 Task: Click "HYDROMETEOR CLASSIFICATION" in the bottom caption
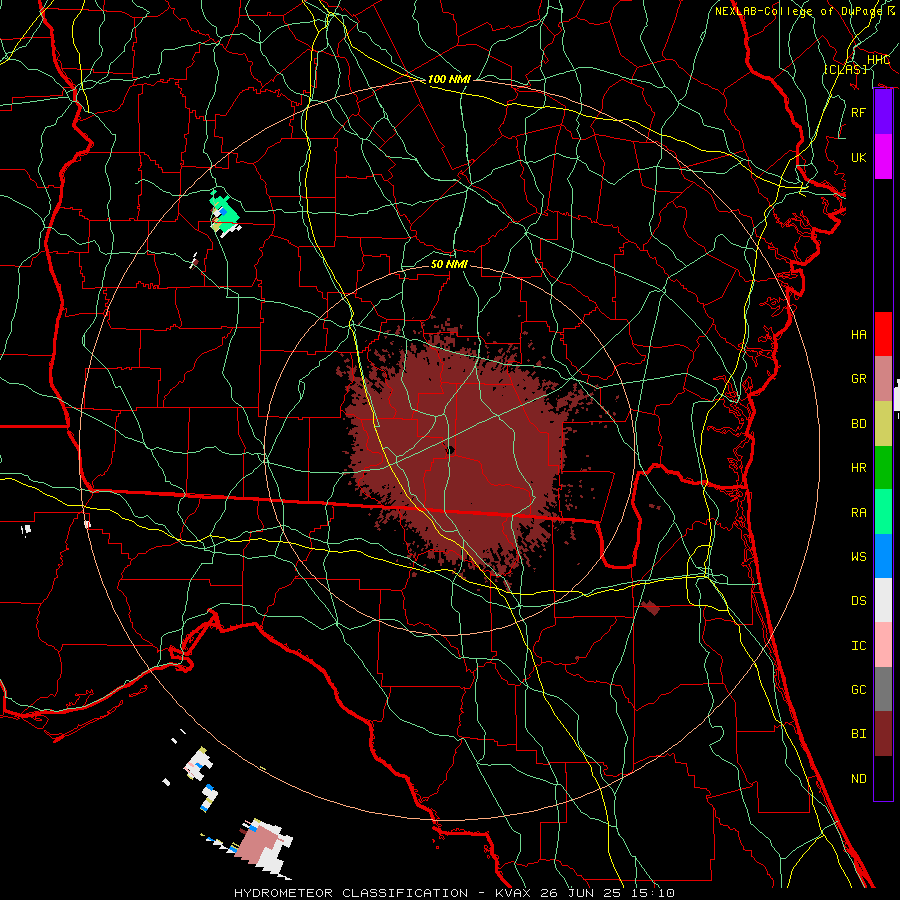click(351, 893)
